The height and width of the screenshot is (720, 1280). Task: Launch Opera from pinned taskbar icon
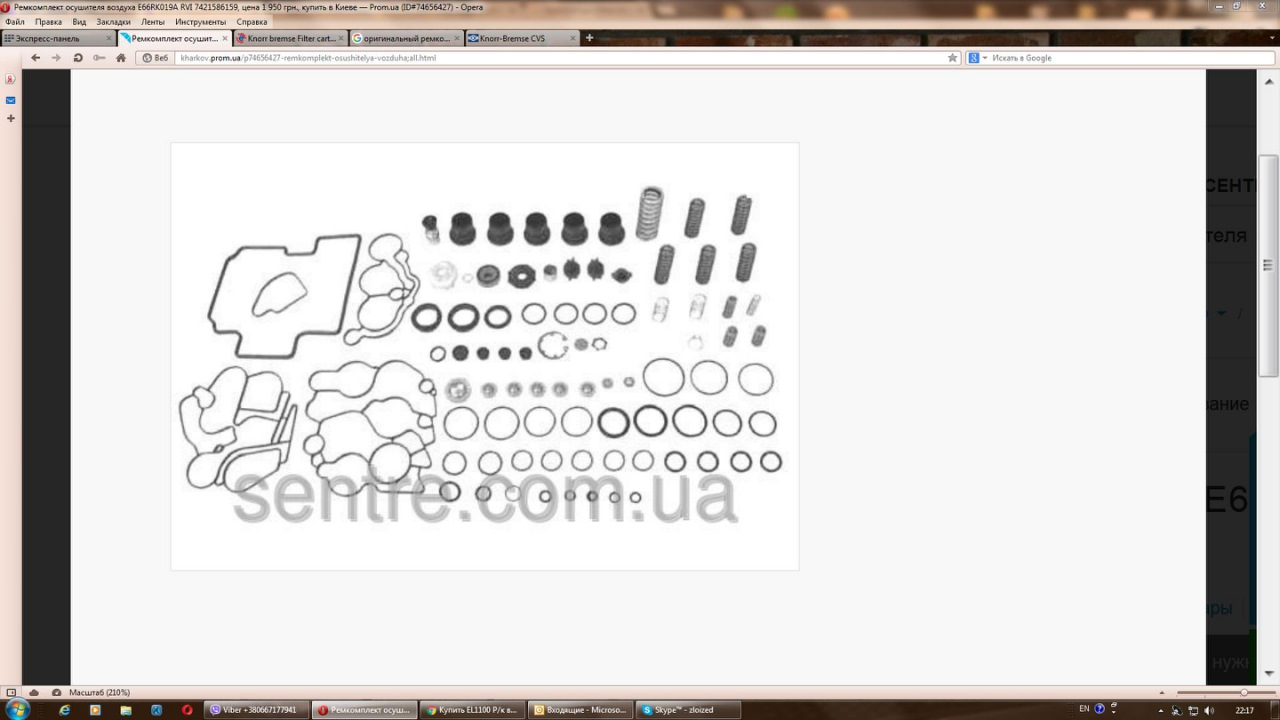click(x=187, y=710)
